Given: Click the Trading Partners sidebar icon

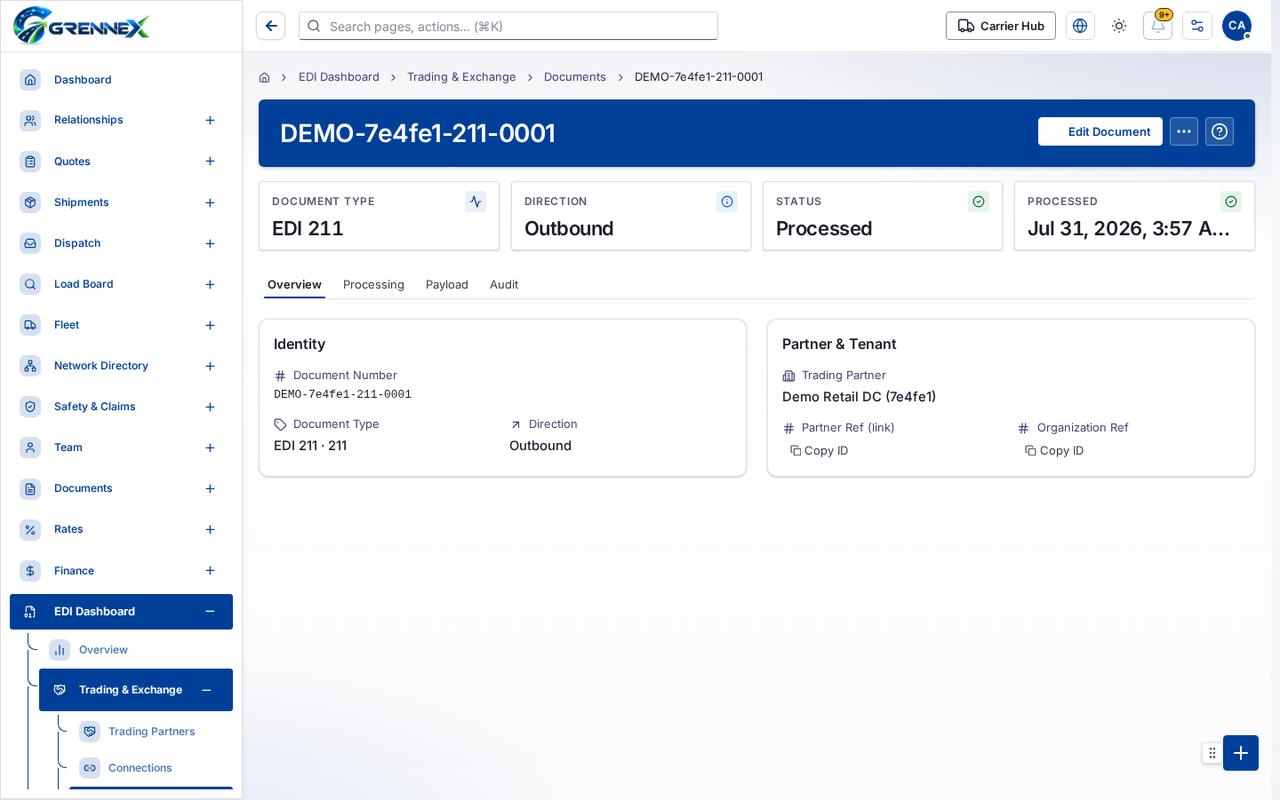Looking at the screenshot, I should point(90,731).
